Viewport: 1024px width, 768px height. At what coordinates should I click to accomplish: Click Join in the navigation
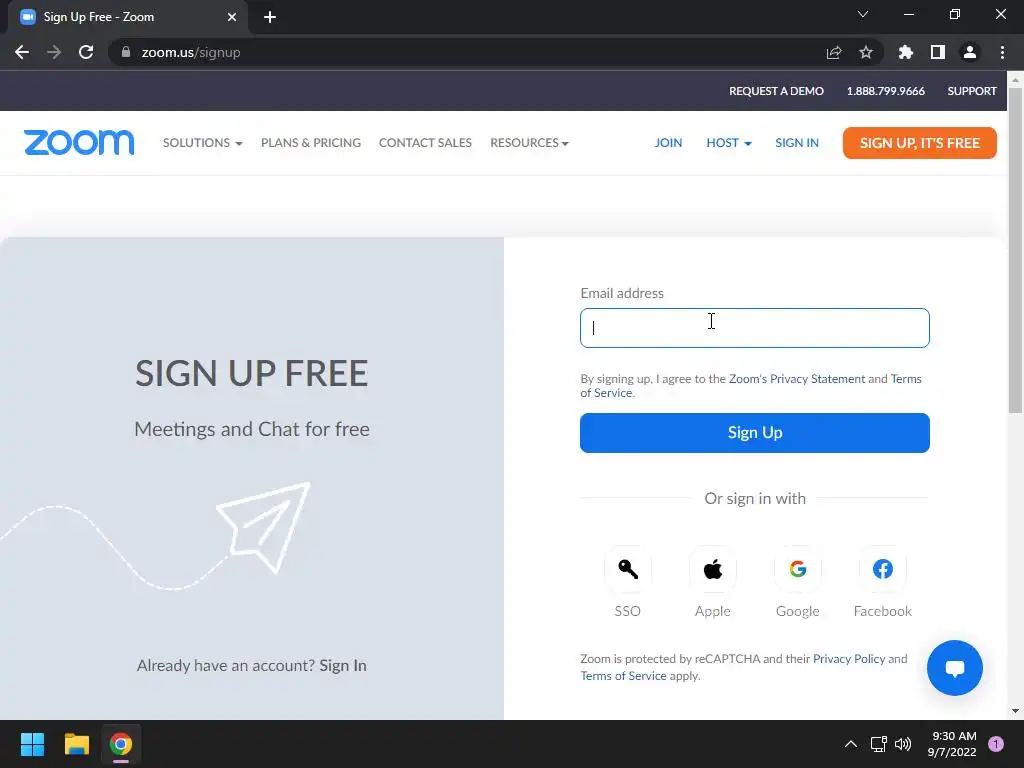coord(668,142)
